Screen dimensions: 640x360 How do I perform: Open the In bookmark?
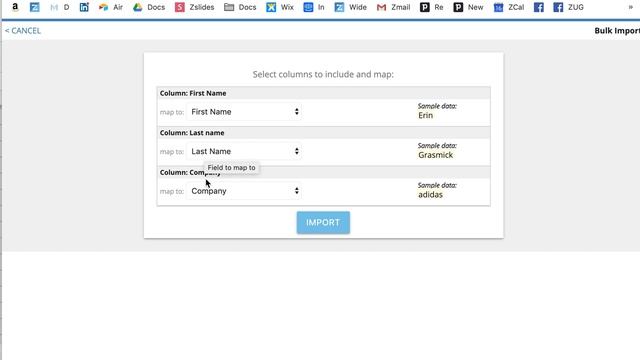click(314, 7)
